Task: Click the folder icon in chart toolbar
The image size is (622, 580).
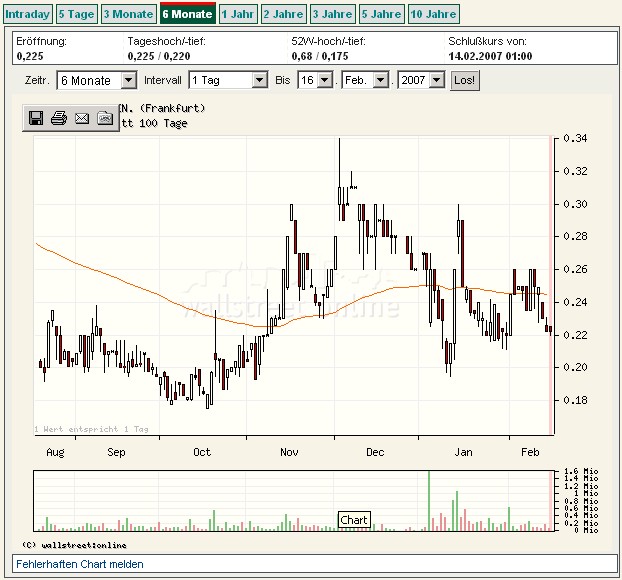Action: [x=105, y=118]
